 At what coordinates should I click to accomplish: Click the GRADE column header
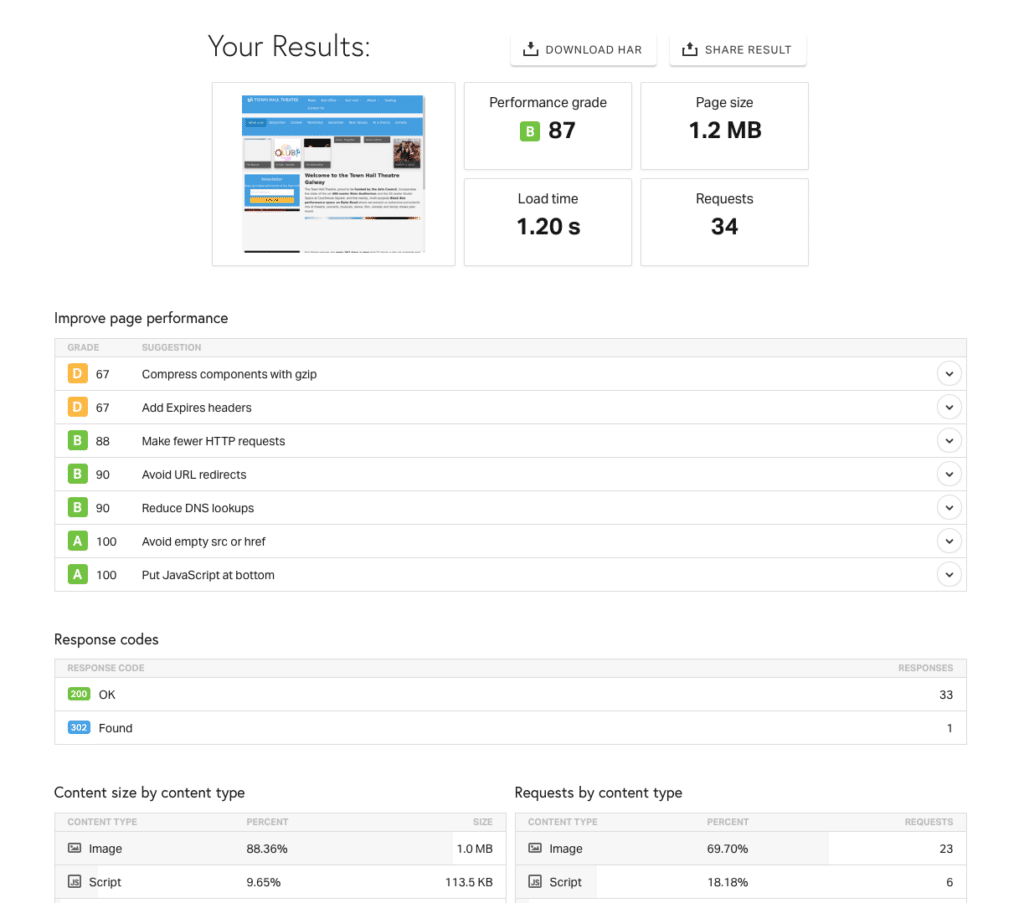[83, 347]
